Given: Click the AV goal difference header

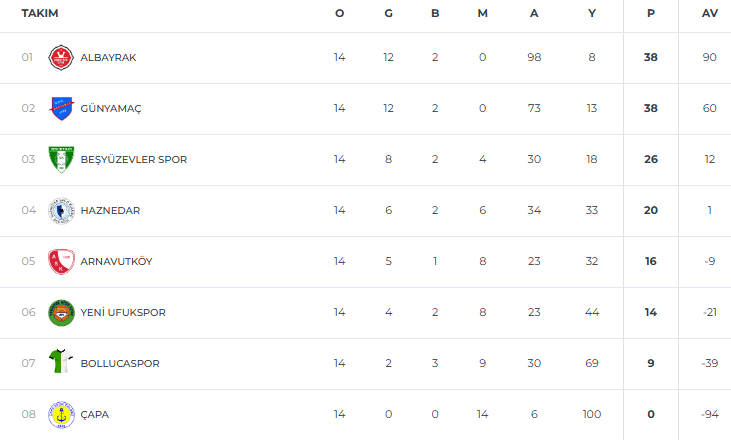Looking at the screenshot, I should point(710,13).
